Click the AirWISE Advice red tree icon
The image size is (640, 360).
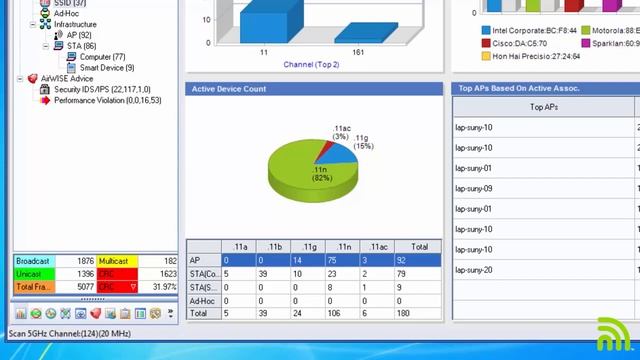click(x=32, y=78)
